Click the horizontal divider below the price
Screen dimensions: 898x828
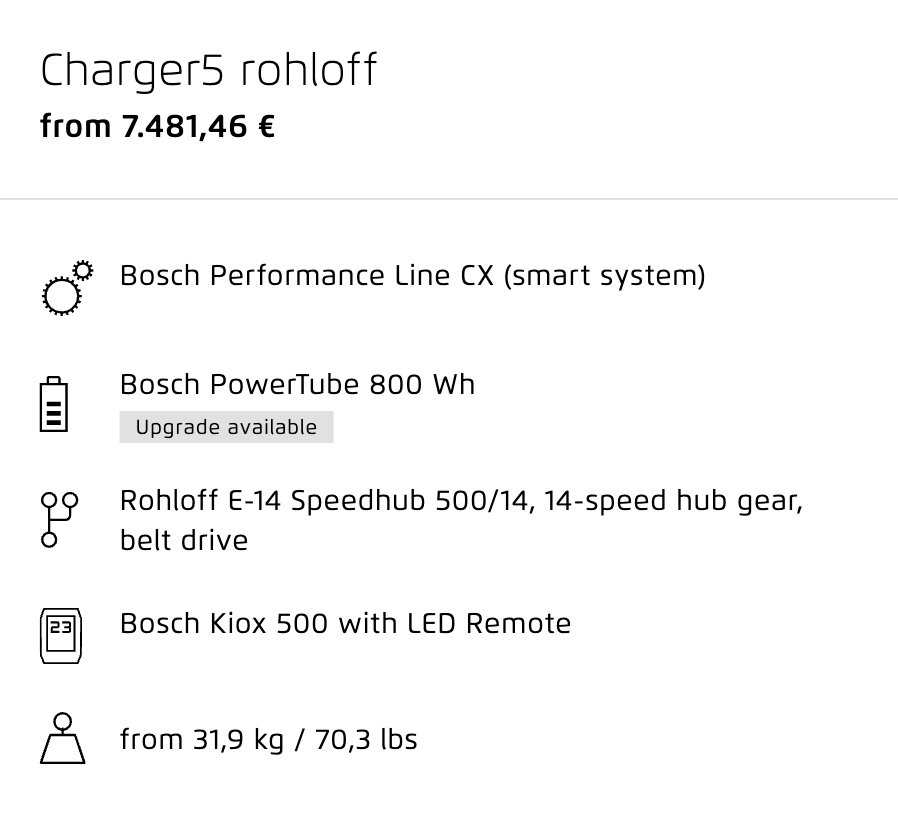(449, 199)
